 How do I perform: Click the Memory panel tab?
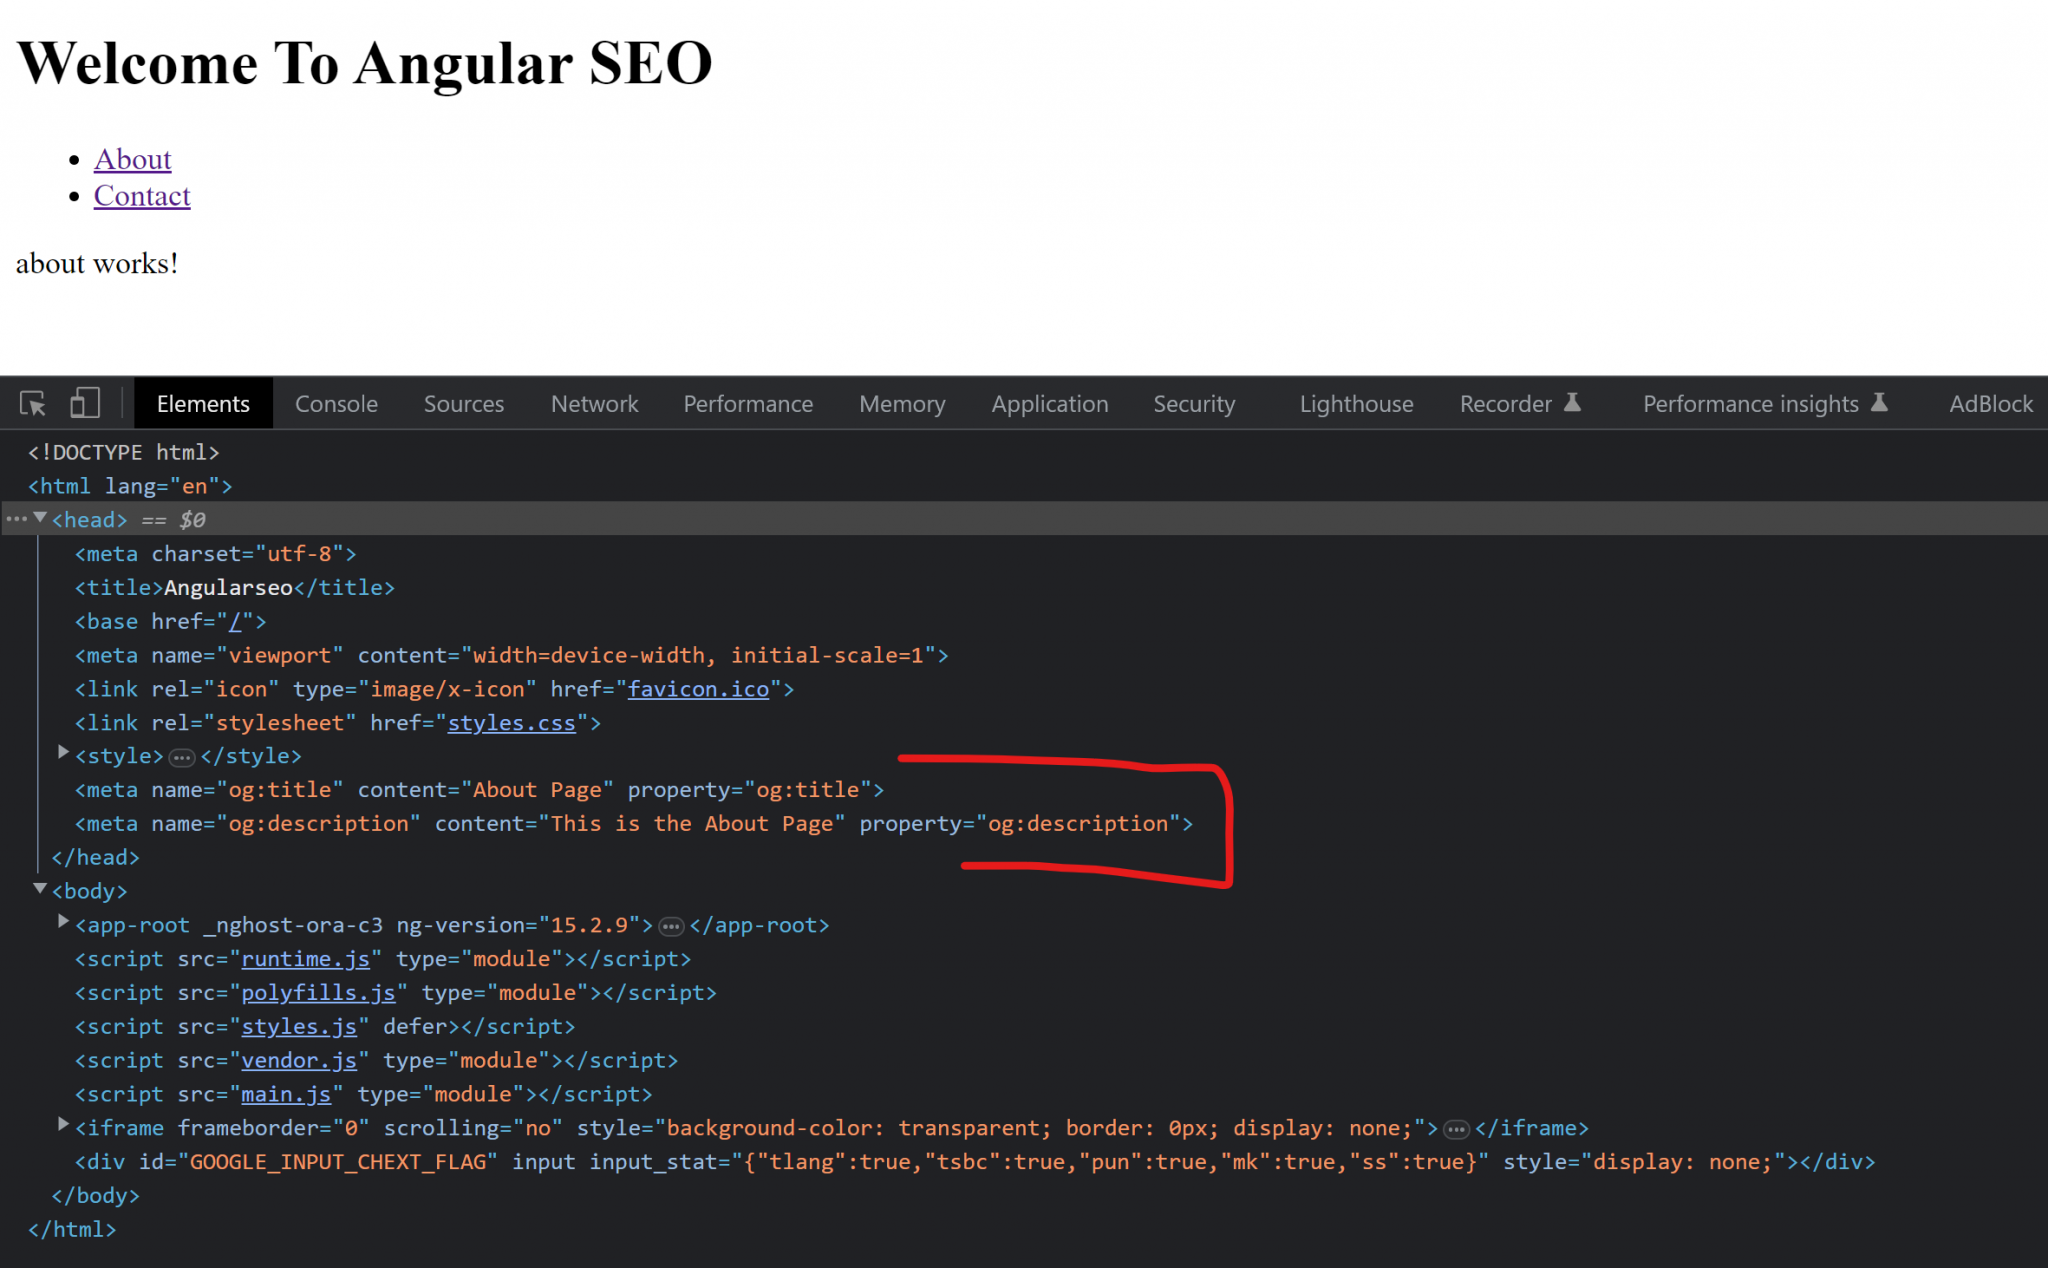[901, 404]
